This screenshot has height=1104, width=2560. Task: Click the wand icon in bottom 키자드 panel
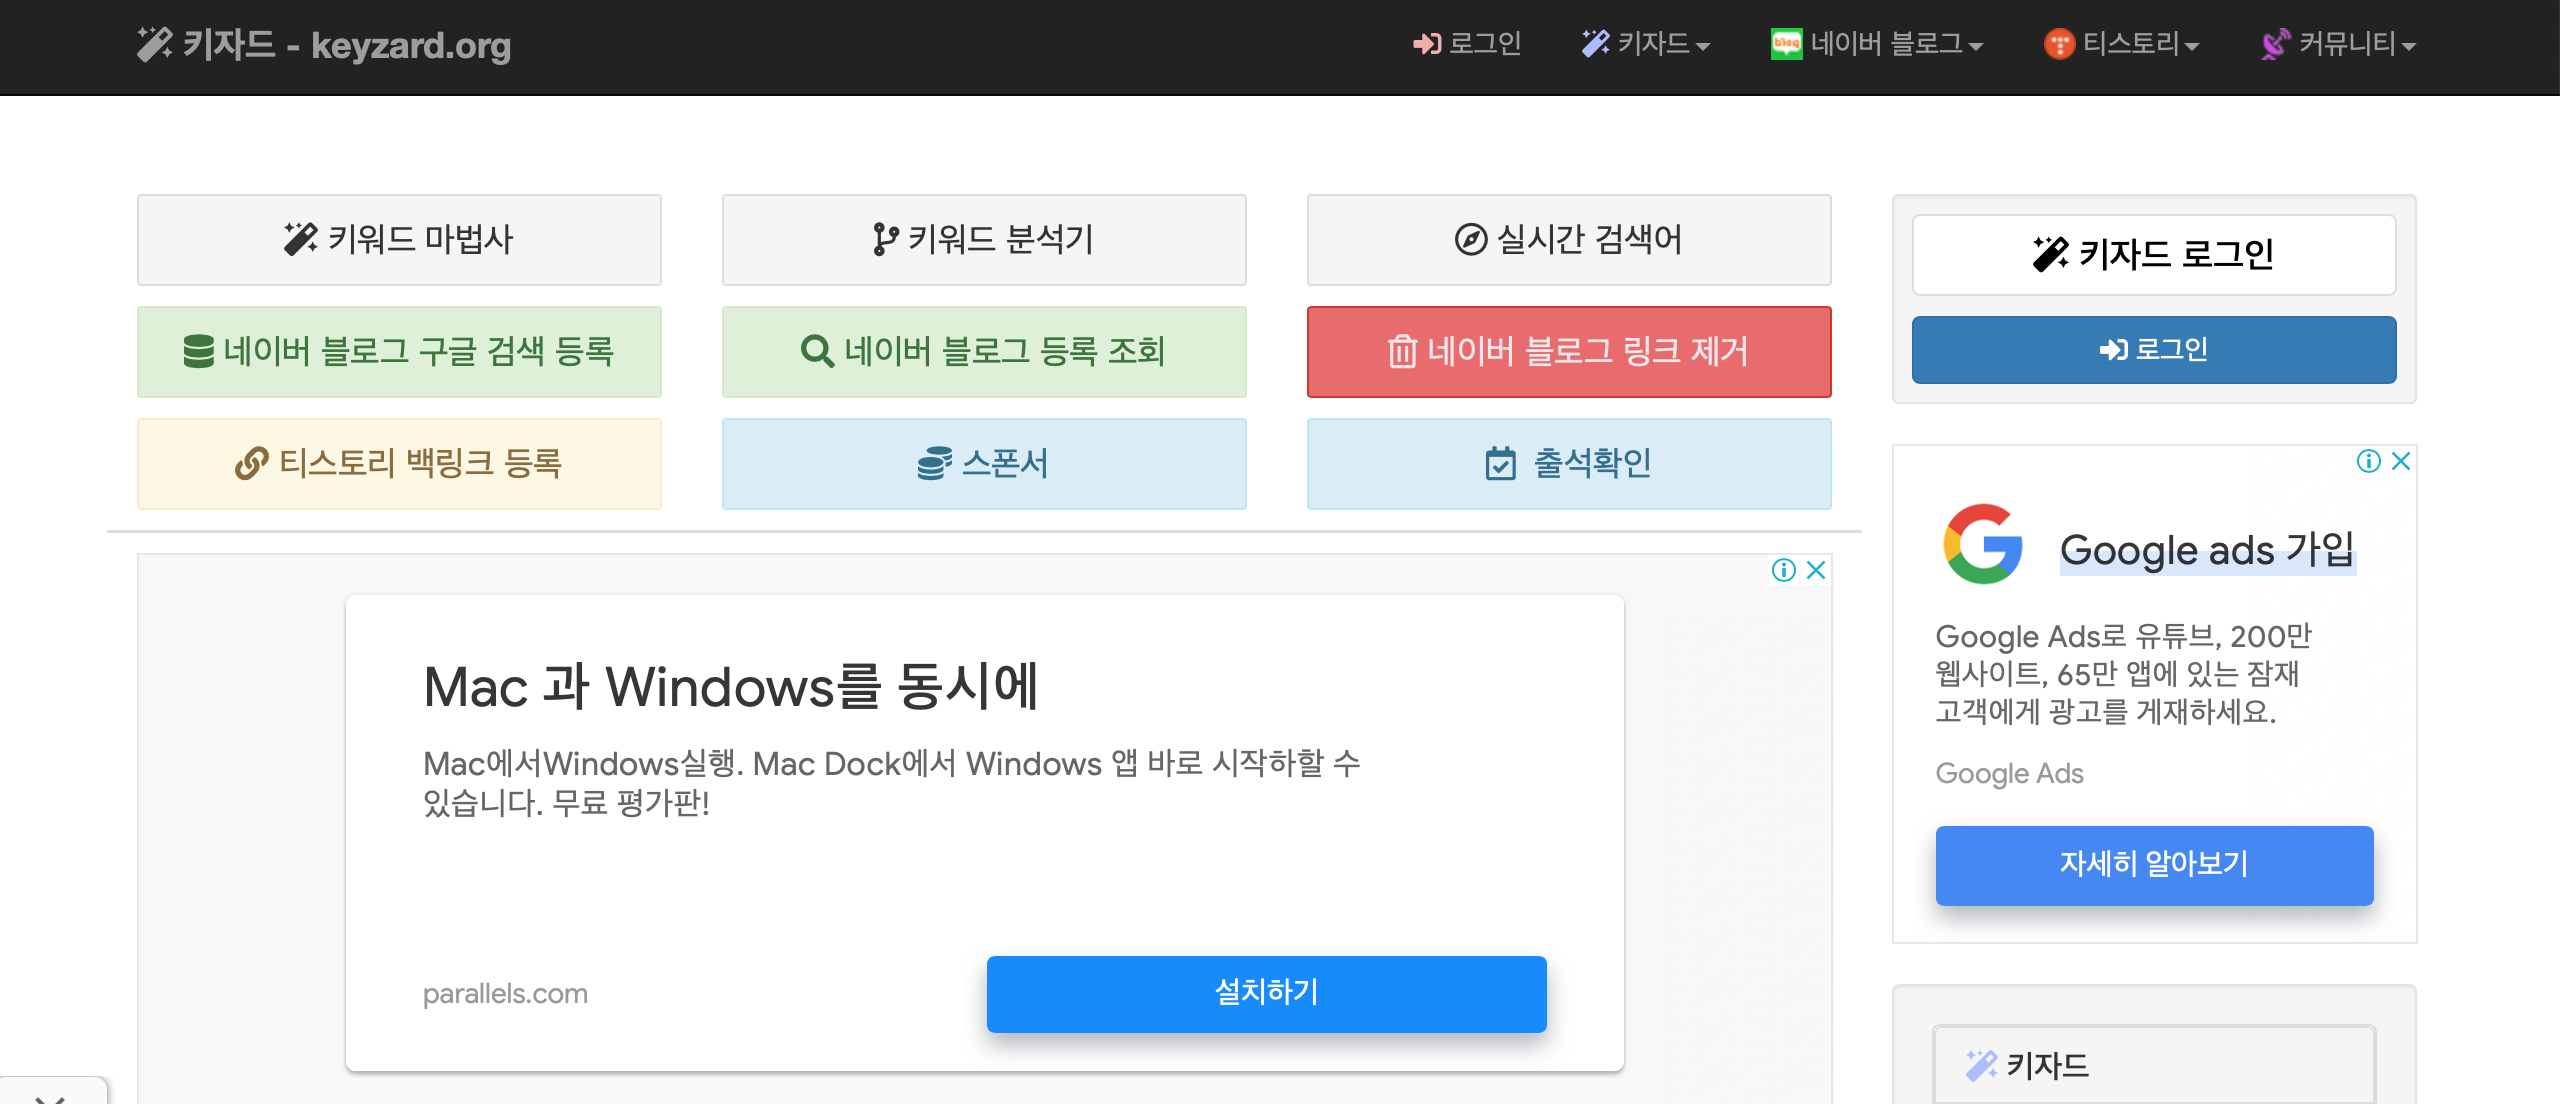[x=1981, y=1066]
